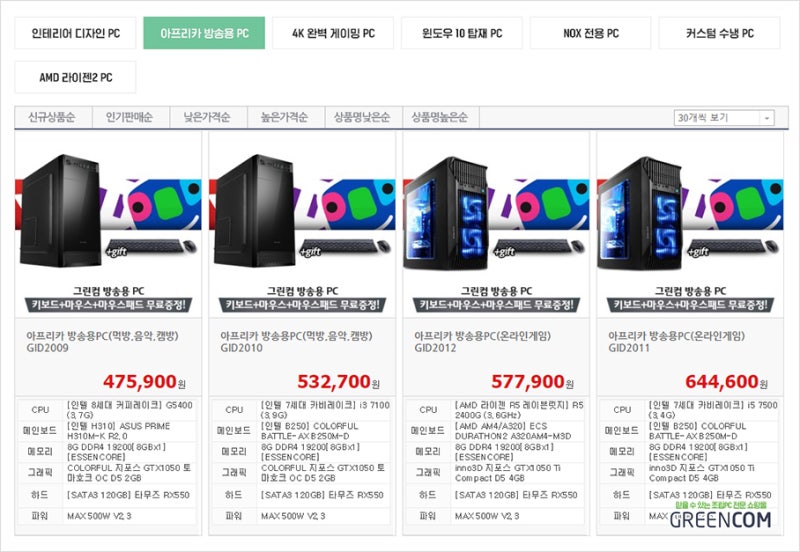The width and height of the screenshot is (800, 552).
Task: Open the GID2009 PC product thumbnail
Action: (108, 224)
